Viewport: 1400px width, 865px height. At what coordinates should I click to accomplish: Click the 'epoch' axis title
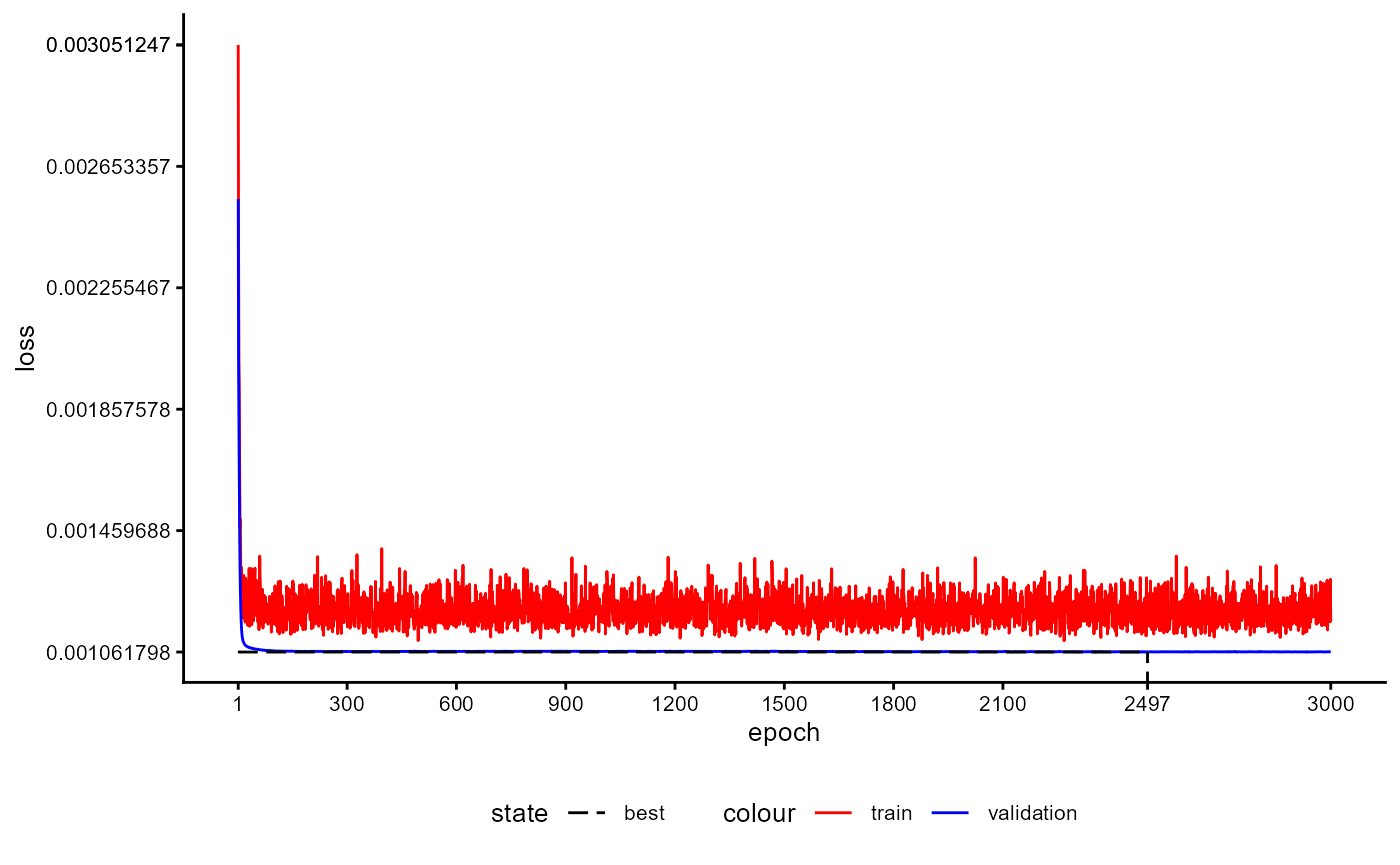784,733
